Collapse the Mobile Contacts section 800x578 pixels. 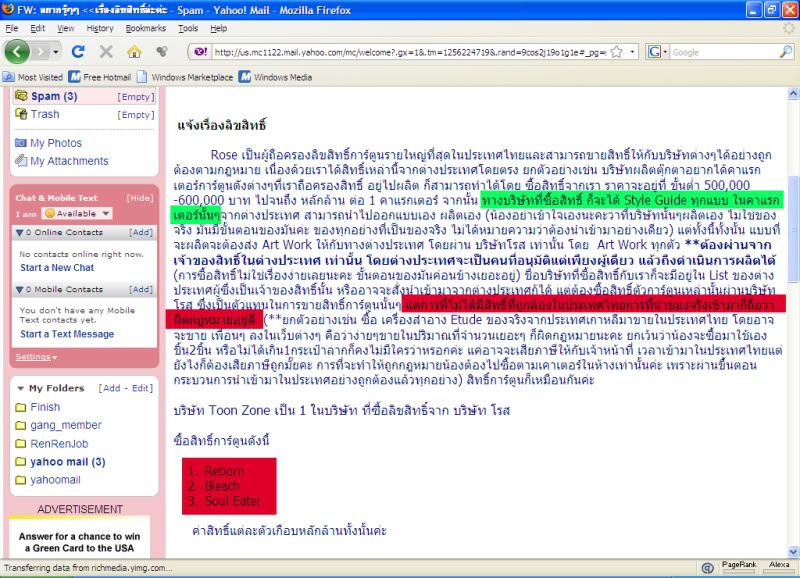tap(19, 290)
